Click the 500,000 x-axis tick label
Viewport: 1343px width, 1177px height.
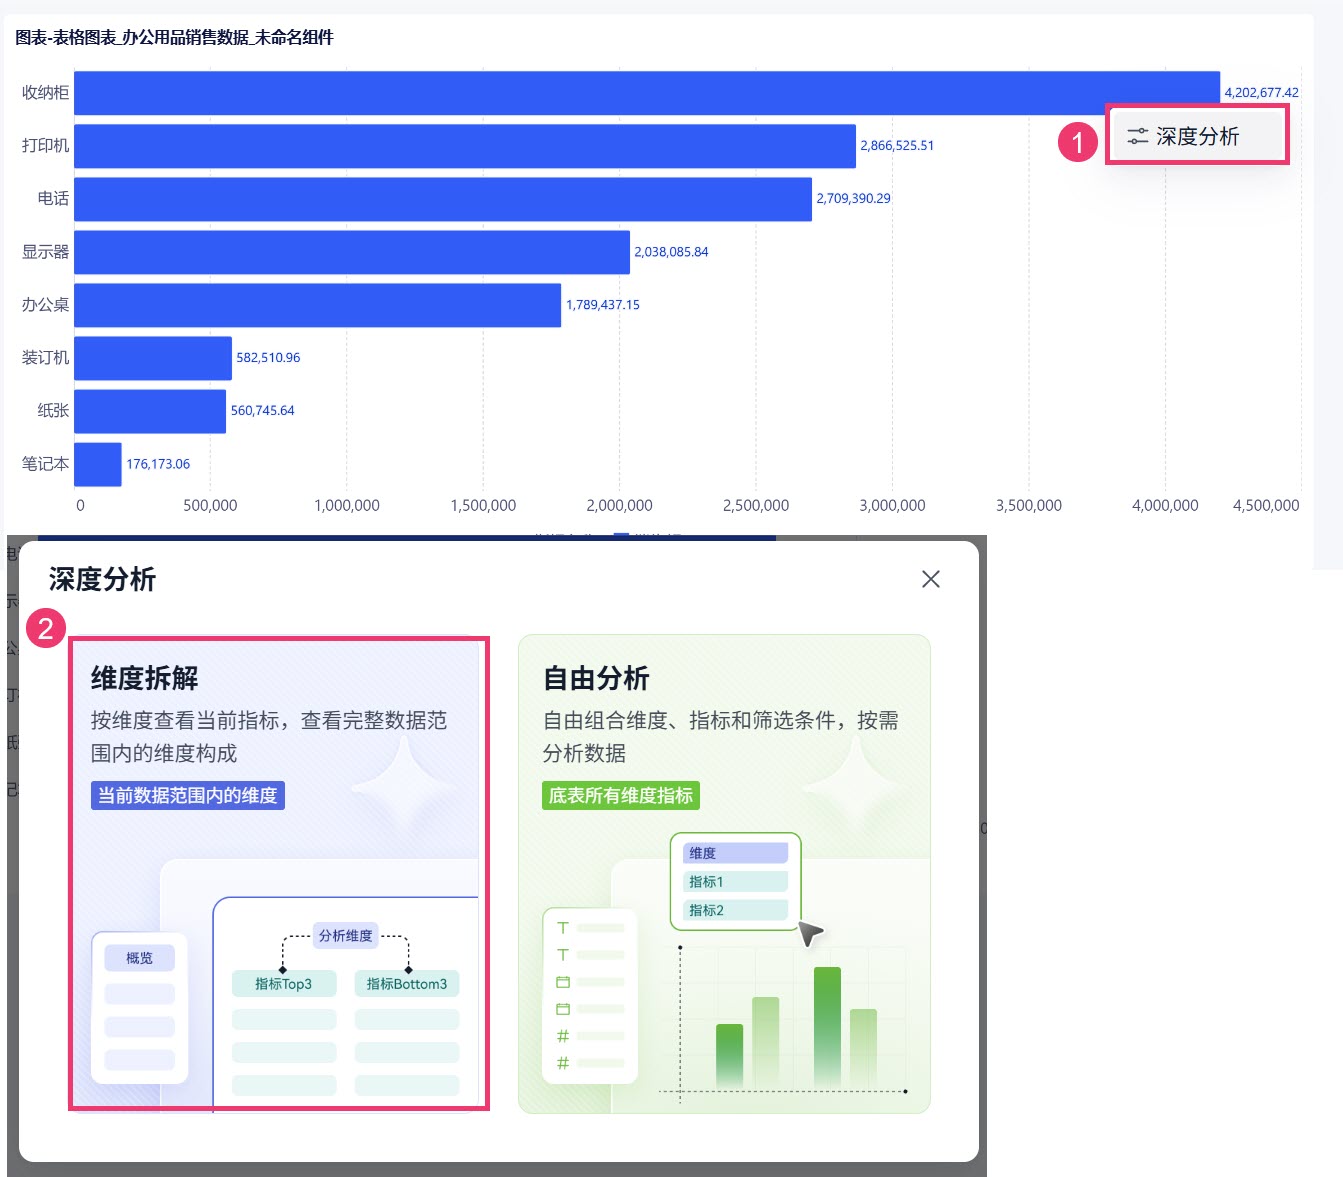point(210,506)
